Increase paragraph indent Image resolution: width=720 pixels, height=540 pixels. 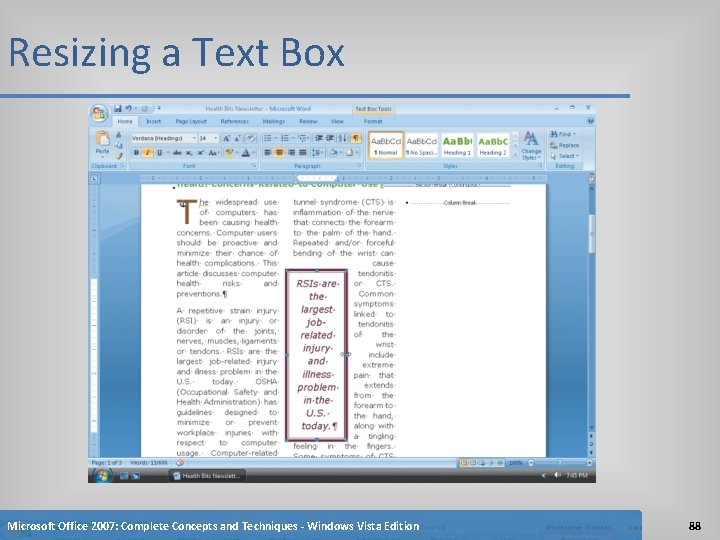click(x=330, y=138)
